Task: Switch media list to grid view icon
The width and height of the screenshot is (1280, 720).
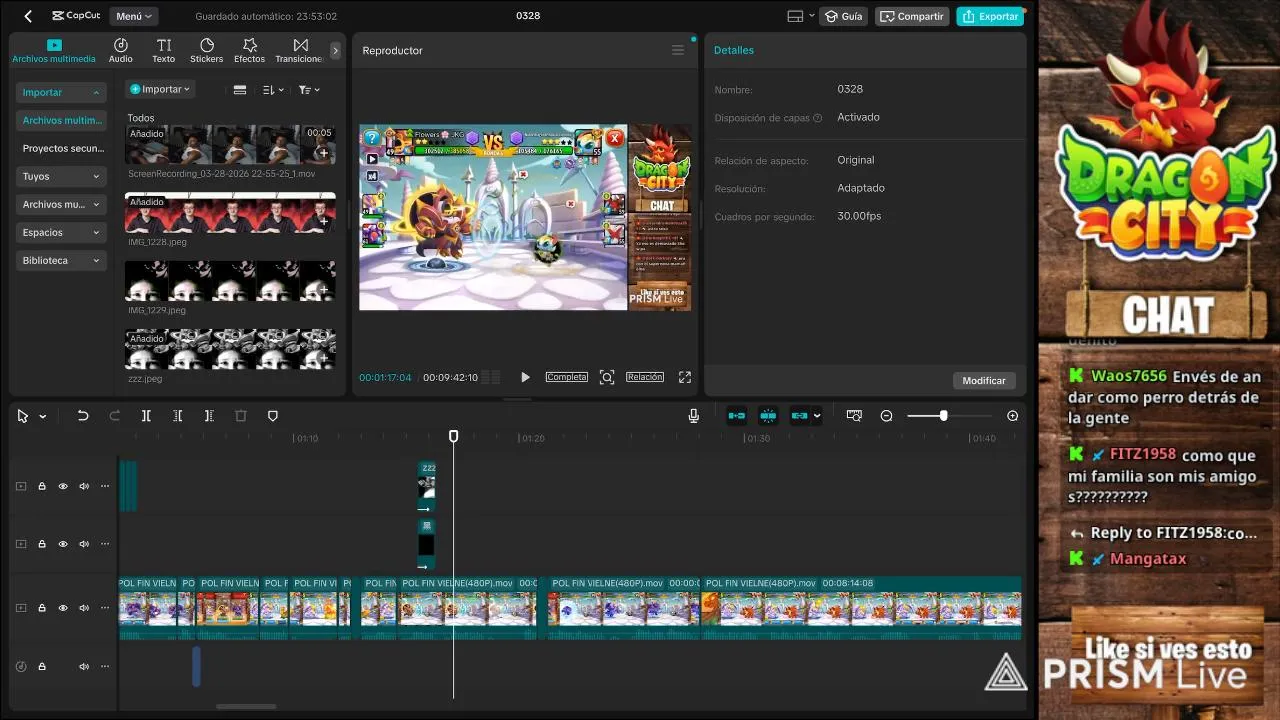Action: tap(240, 90)
